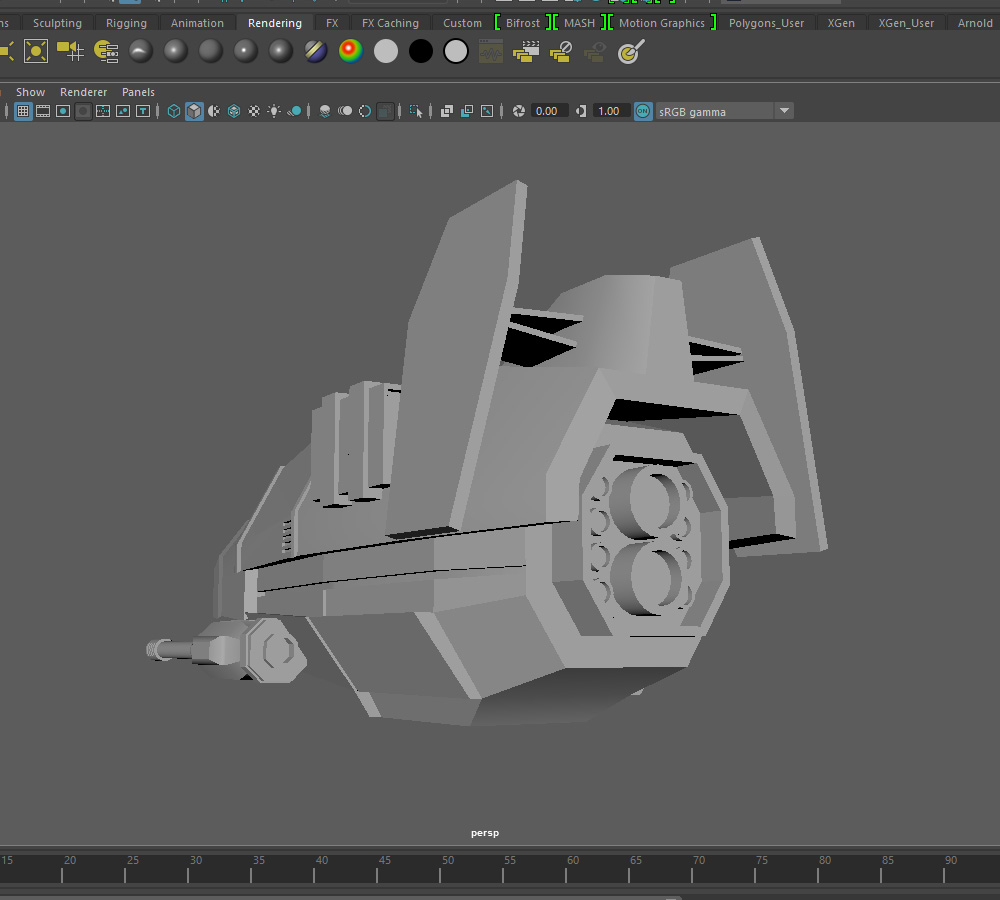
Task: Toggle use all lights bulb icon
Action: [274, 112]
